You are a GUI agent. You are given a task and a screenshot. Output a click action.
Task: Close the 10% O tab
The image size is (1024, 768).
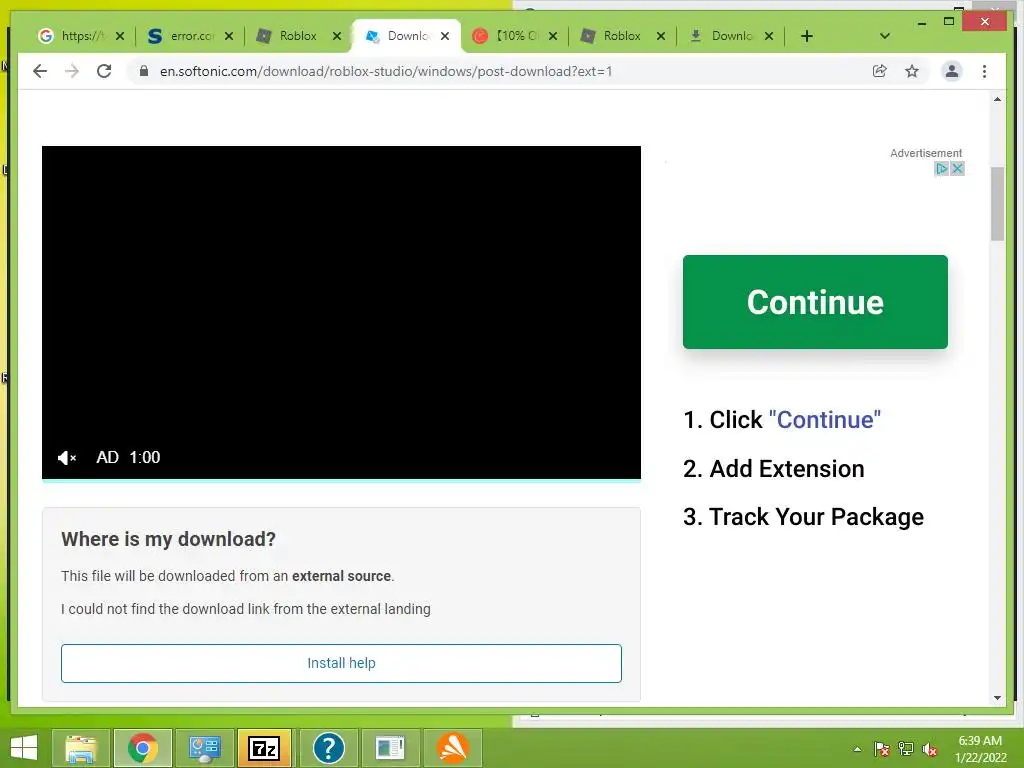coord(552,36)
